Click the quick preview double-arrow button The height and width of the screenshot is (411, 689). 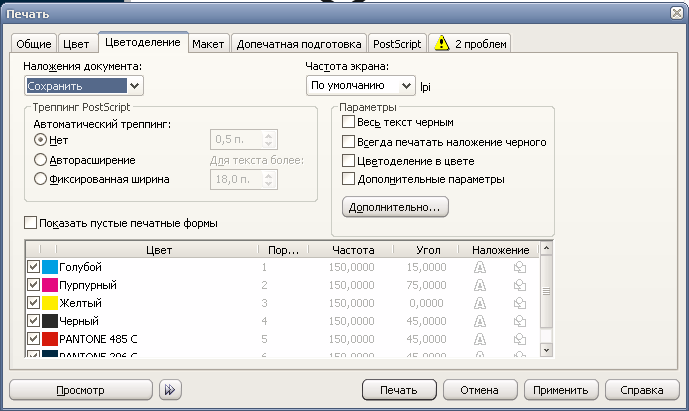[170, 390]
